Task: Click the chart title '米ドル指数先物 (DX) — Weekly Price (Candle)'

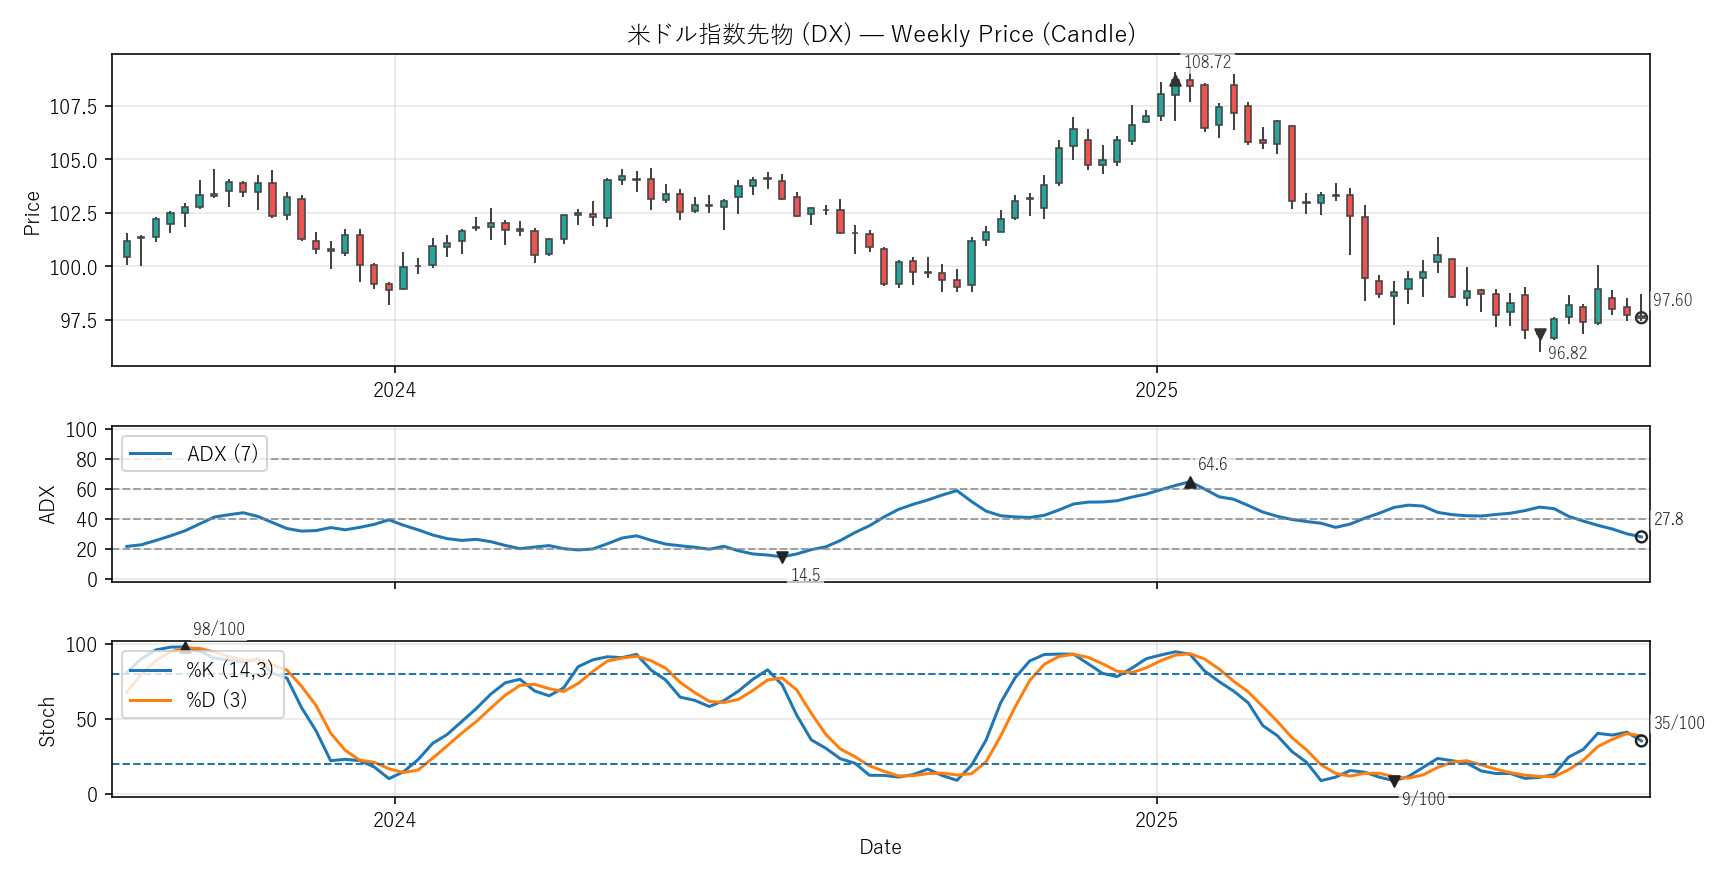Action: click(x=881, y=34)
